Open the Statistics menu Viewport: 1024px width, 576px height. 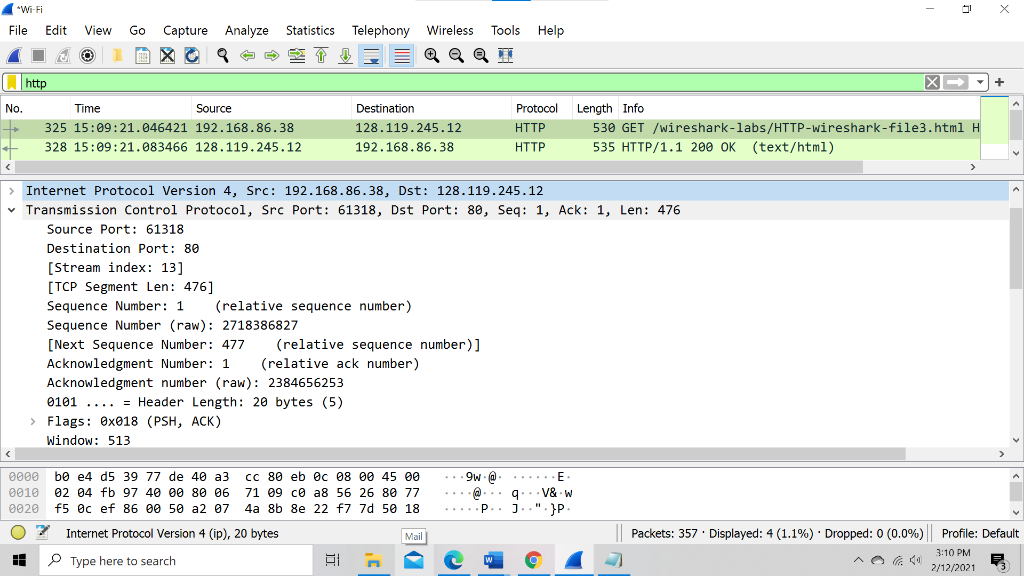pyautogui.click(x=310, y=30)
